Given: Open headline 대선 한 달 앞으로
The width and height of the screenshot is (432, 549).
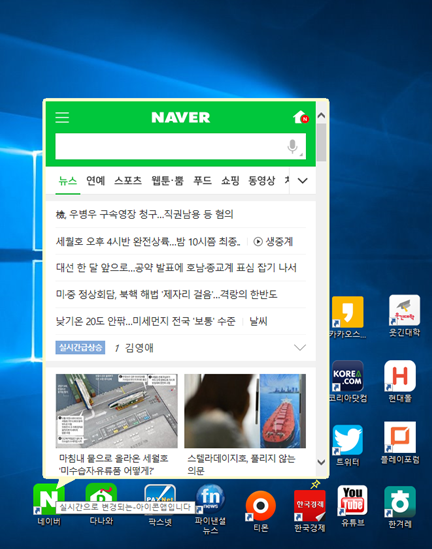Looking at the screenshot, I should click(176, 268).
